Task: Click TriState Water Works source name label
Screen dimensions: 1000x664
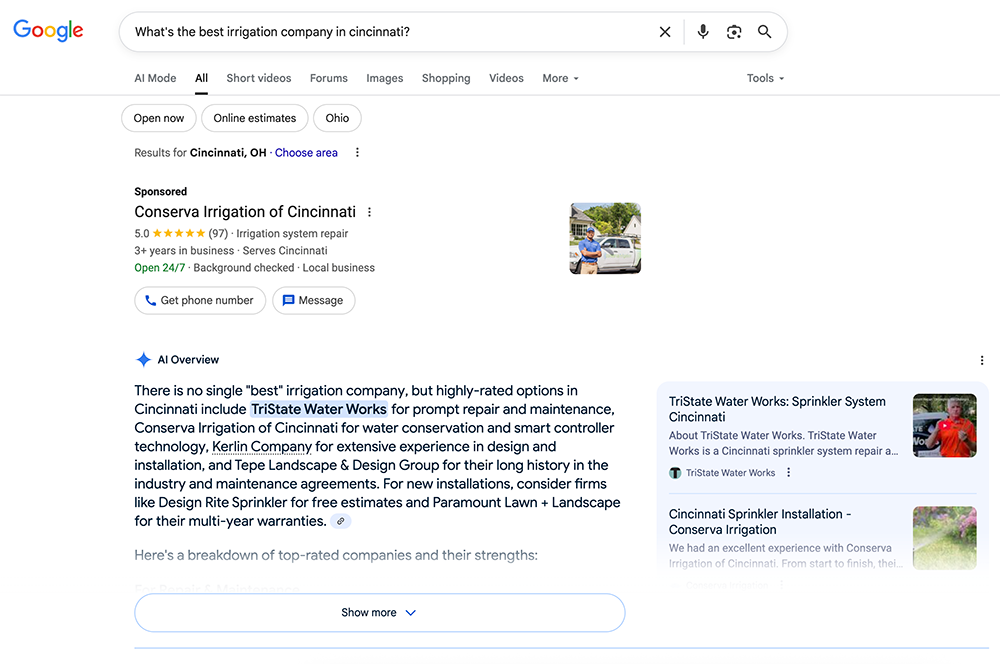Action: (x=730, y=473)
